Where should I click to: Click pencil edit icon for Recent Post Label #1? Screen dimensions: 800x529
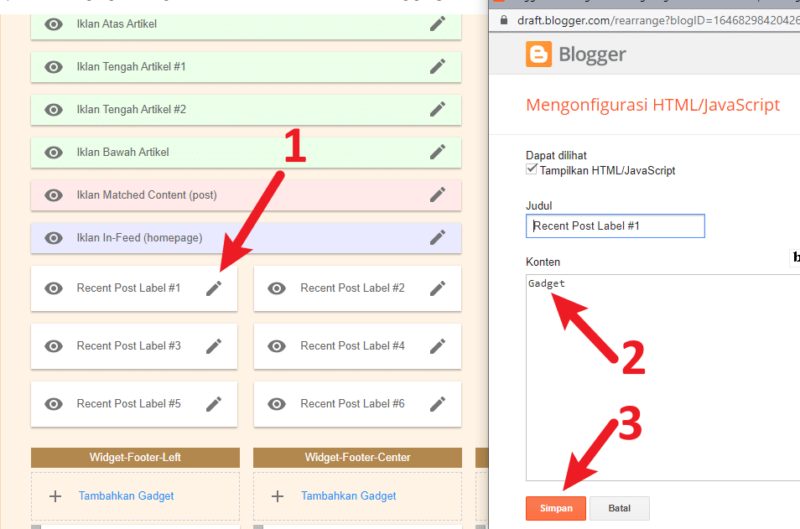tap(214, 288)
